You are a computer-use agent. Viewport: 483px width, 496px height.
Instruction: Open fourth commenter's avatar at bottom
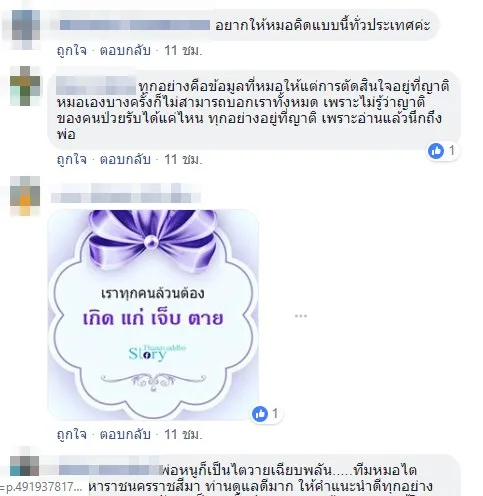[x=25, y=466]
